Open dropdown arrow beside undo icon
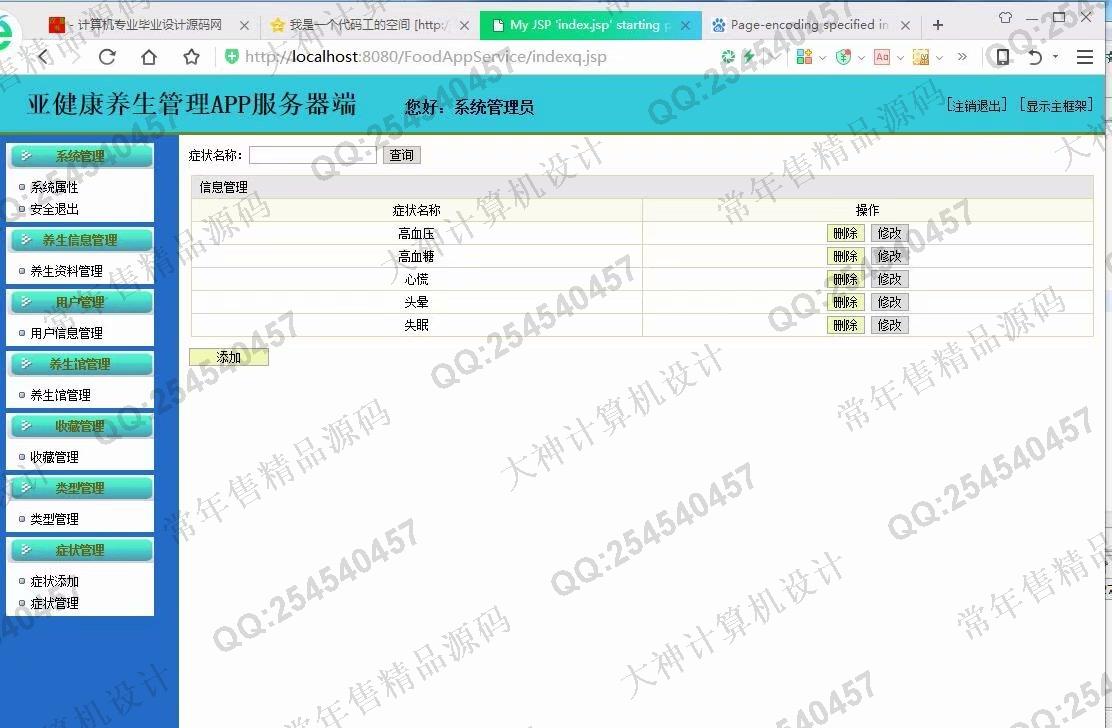 (1055, 57)
